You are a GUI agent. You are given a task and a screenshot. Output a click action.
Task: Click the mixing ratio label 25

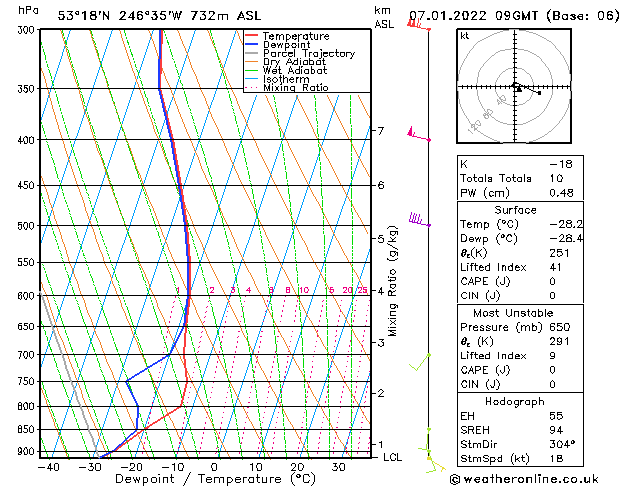pyautogui.click(x=362, y=290)
